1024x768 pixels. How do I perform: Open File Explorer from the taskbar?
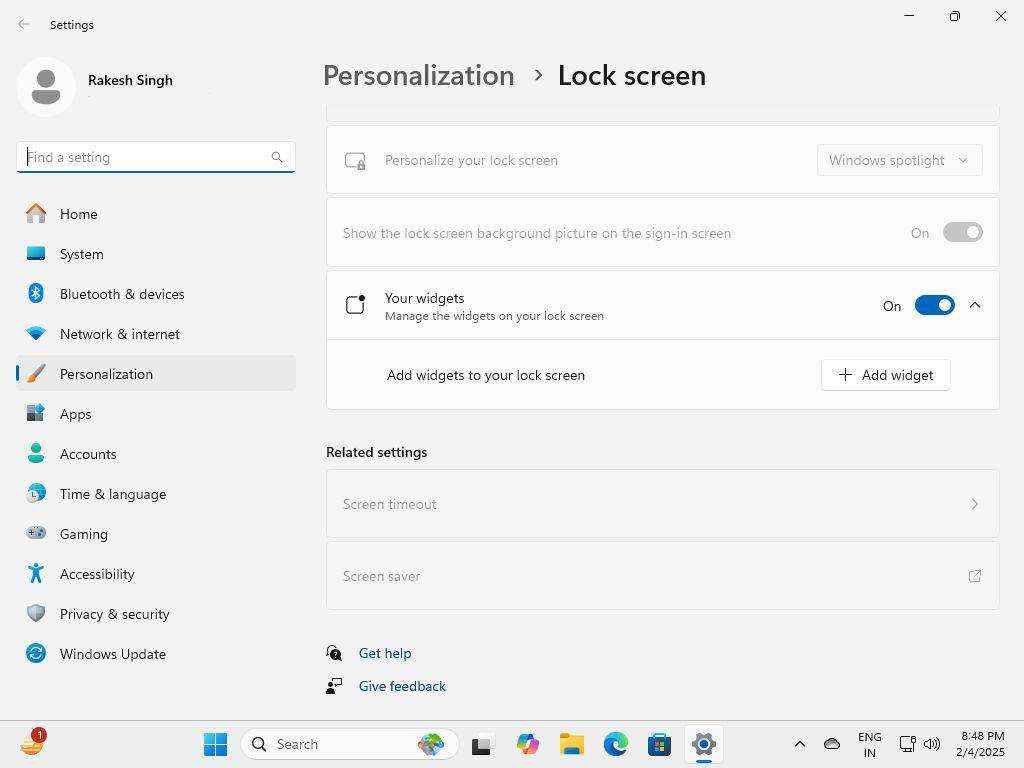[x=571, y=744]
